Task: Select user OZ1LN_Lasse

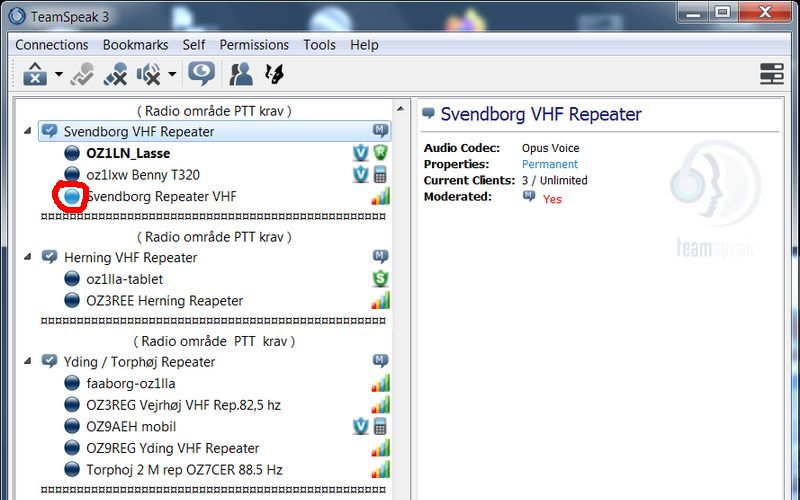Action: pos(128,153)
